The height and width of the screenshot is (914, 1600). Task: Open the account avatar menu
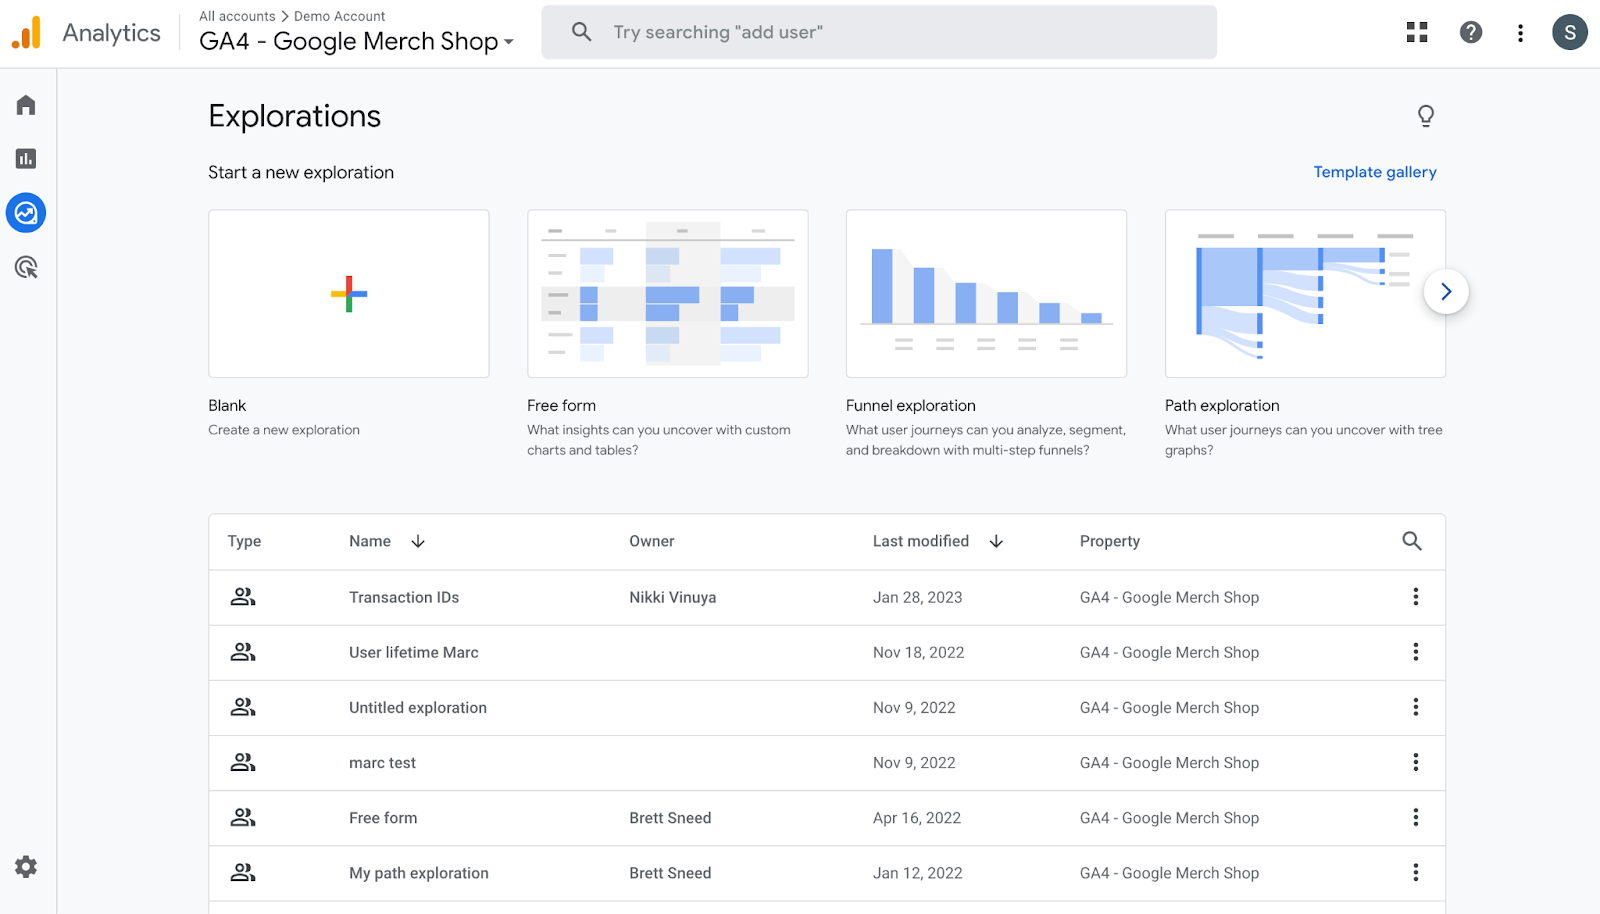pyautogui.click(x=1569, y=32)
